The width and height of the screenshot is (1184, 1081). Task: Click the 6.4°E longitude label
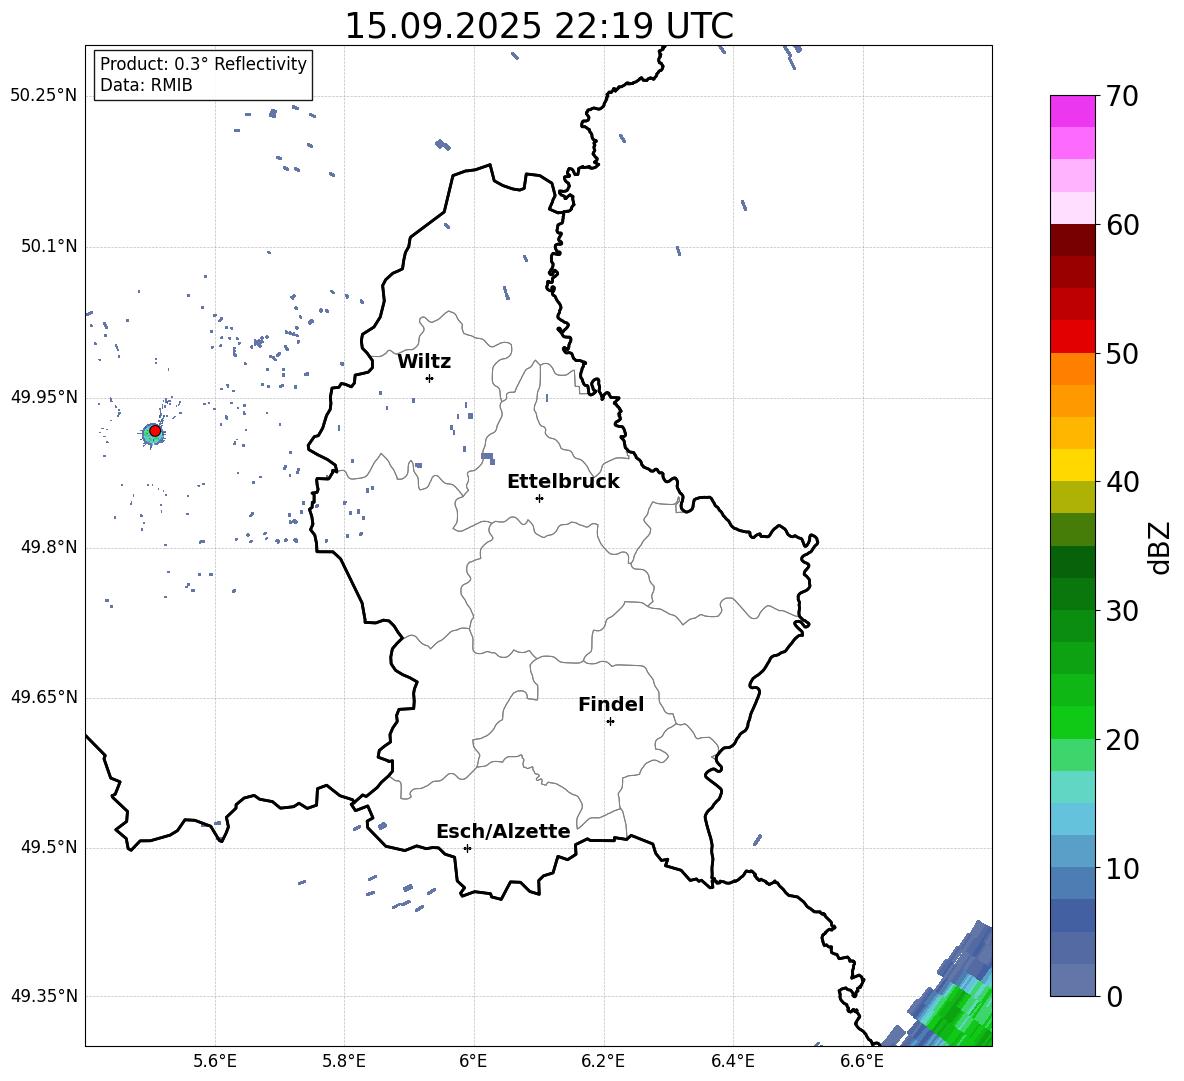coord(732,1061)
